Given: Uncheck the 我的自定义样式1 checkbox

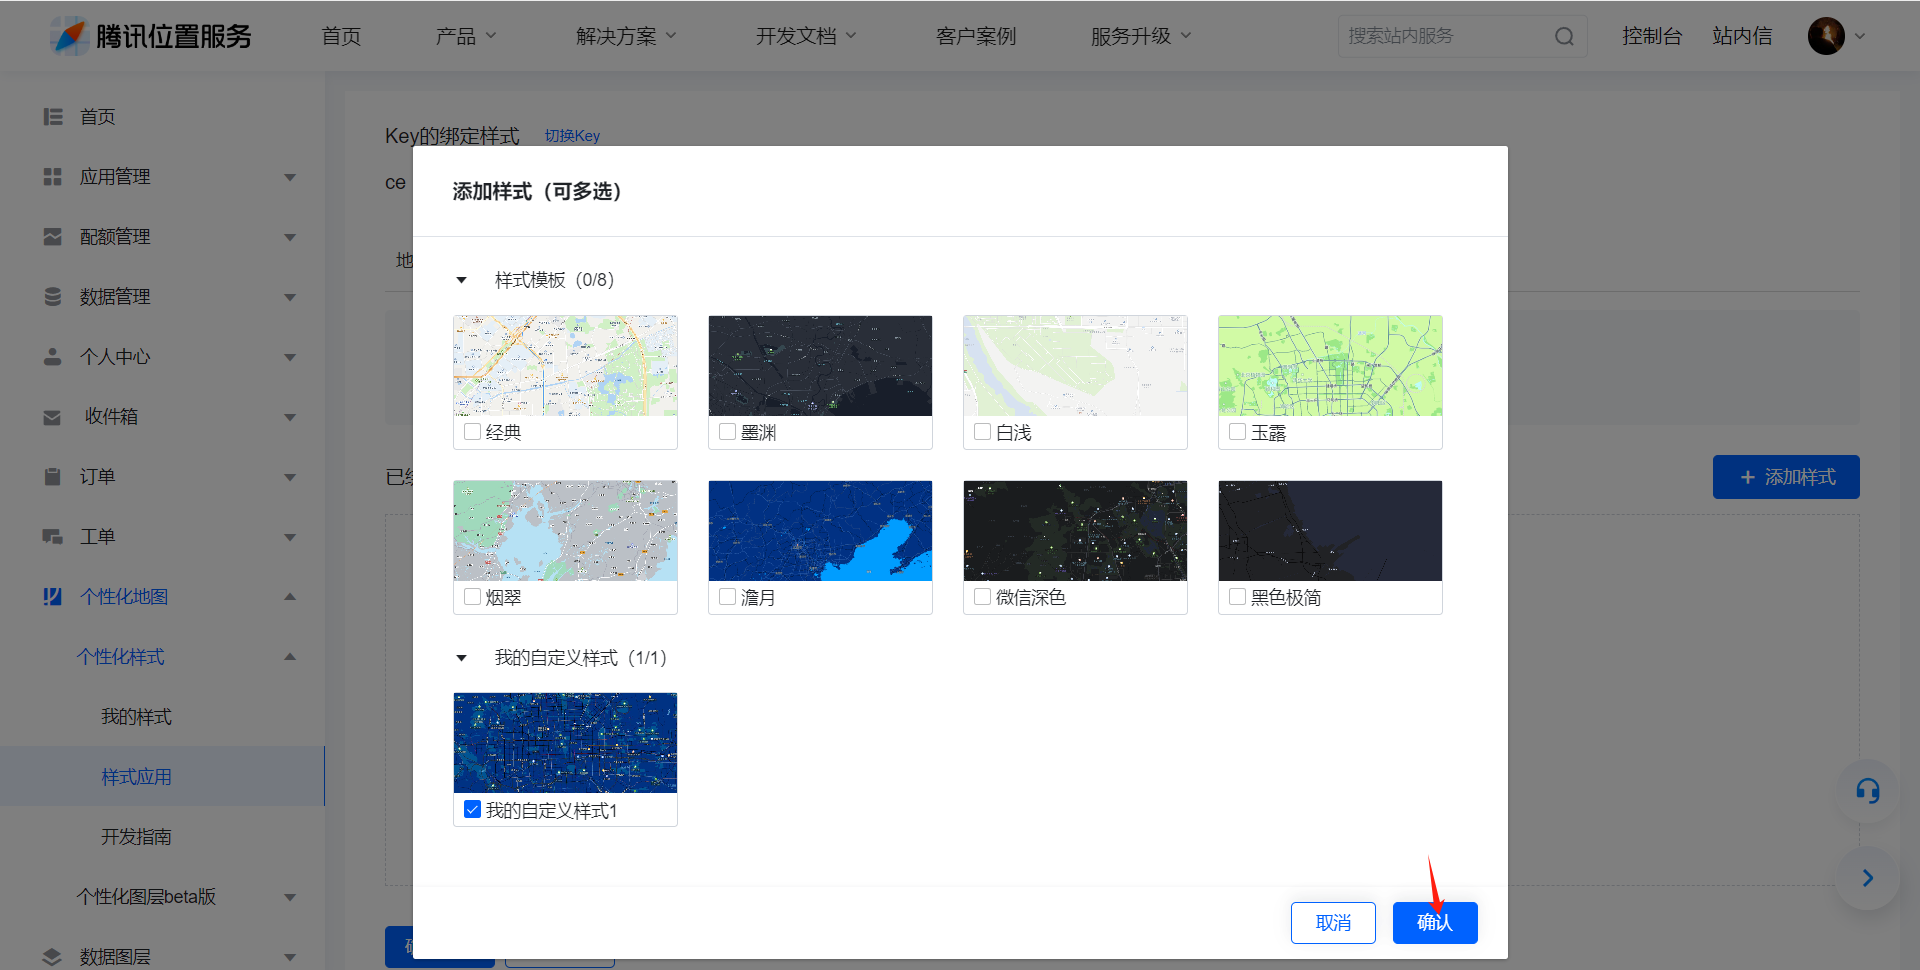Looking at the screenshot, I should point(473,809).
